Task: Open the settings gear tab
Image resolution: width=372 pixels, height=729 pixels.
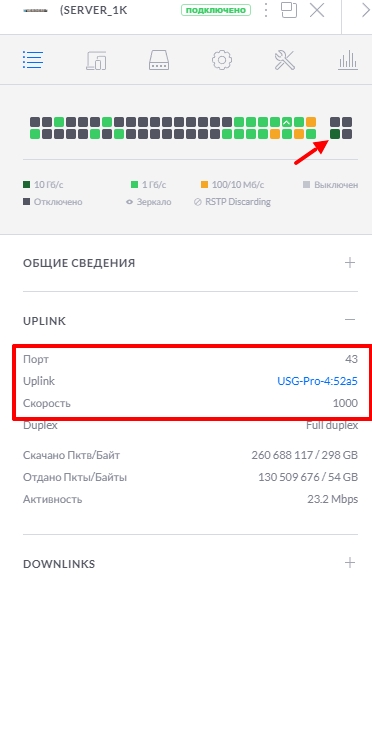Action: click(x=222, y=60)
